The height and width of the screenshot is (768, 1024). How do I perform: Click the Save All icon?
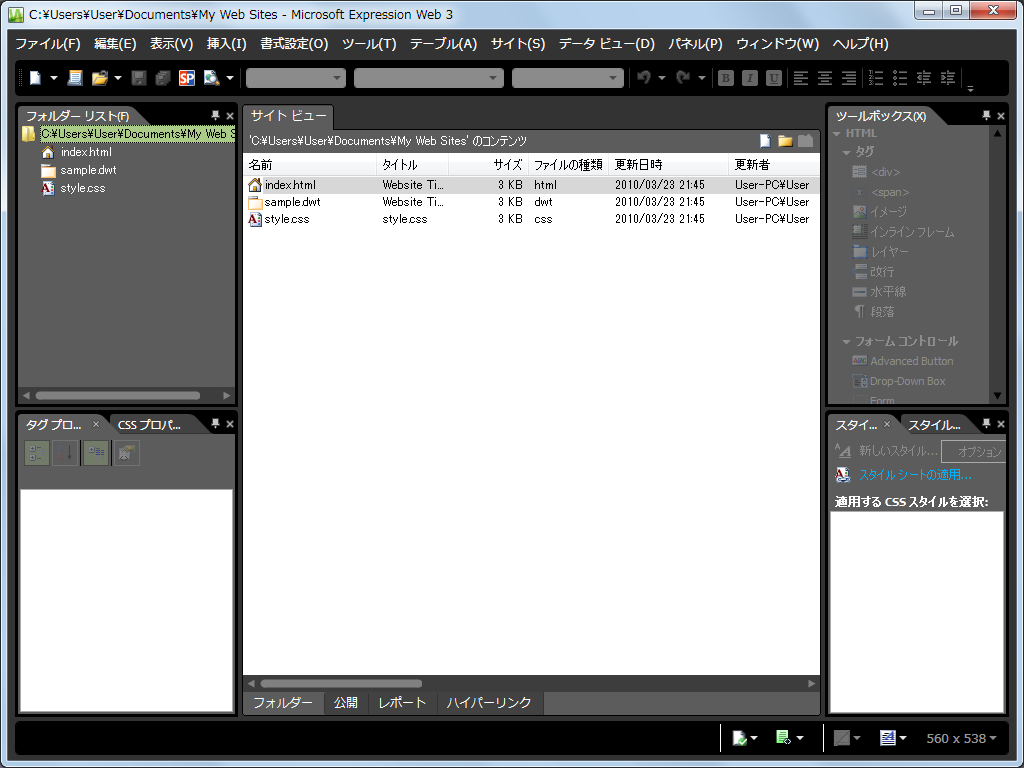pyautogui.click(x=163, y=78)
